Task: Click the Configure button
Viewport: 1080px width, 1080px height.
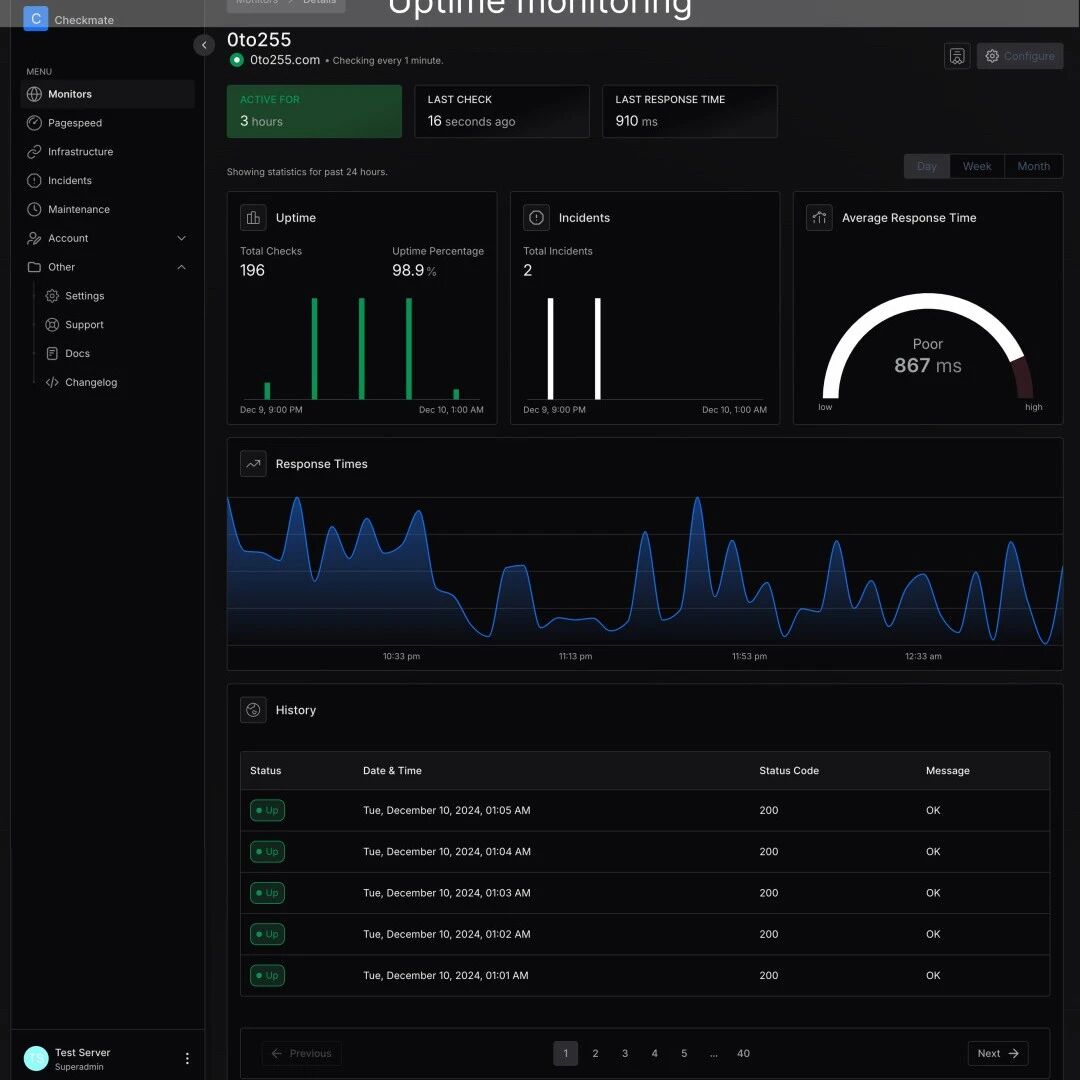Action: pyautogui.click(x=1019, y=56)
